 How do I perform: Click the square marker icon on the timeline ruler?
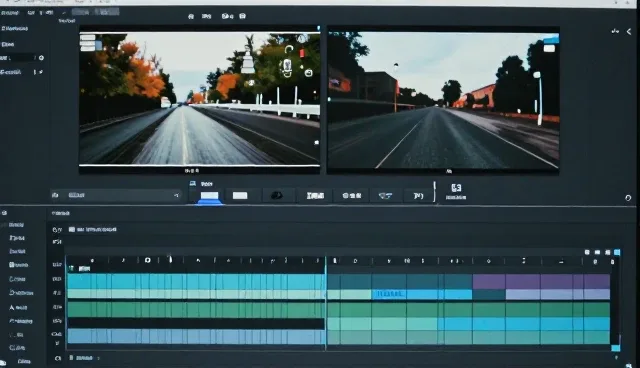[x=148, y=260]
